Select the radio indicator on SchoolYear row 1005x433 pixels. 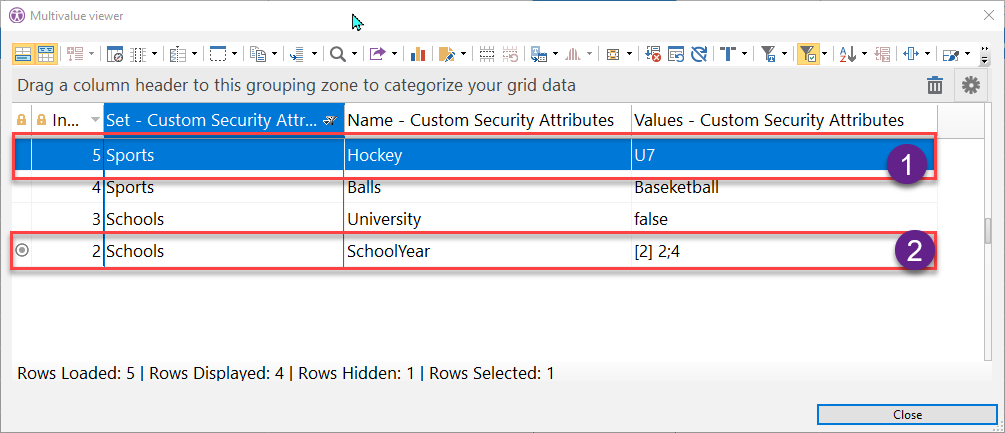[x=22, y=251]
